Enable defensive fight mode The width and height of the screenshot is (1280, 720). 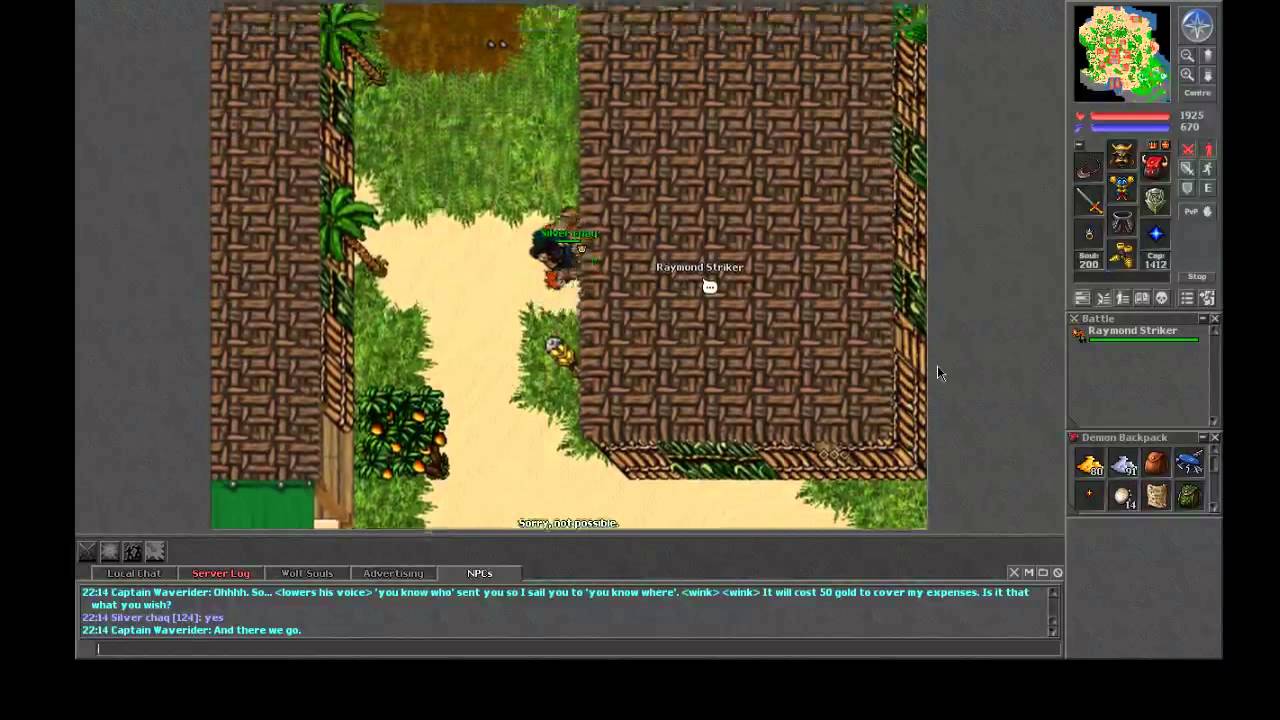1187,188
